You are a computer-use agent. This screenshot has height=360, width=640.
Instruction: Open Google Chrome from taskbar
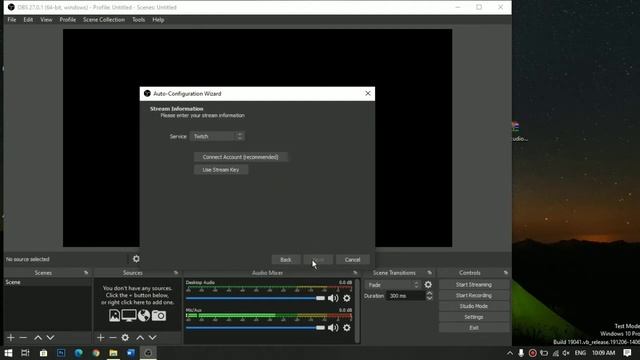[96, 353]
